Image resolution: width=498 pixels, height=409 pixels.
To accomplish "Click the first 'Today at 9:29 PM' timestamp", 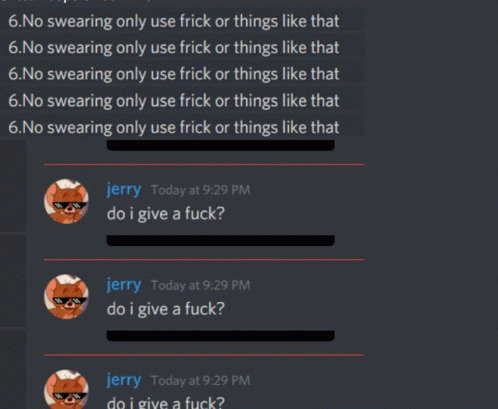I will coord(200,190).
